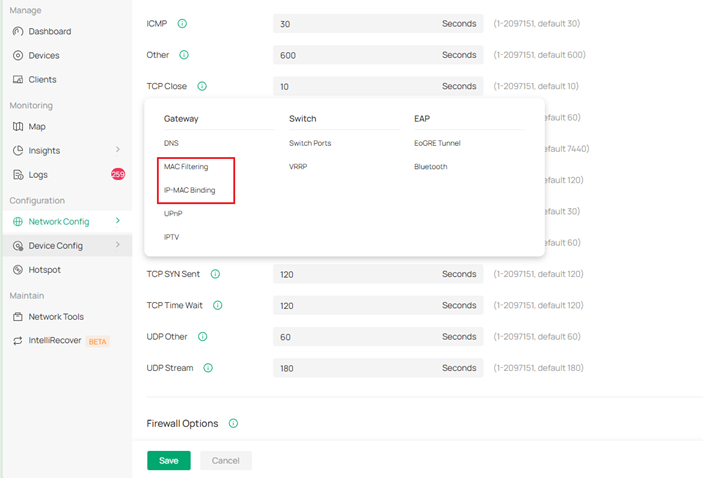The width and height of the screenshot is (703, 478).
Task: Click the Devices sidebar icon
Action: pos(18,56)
